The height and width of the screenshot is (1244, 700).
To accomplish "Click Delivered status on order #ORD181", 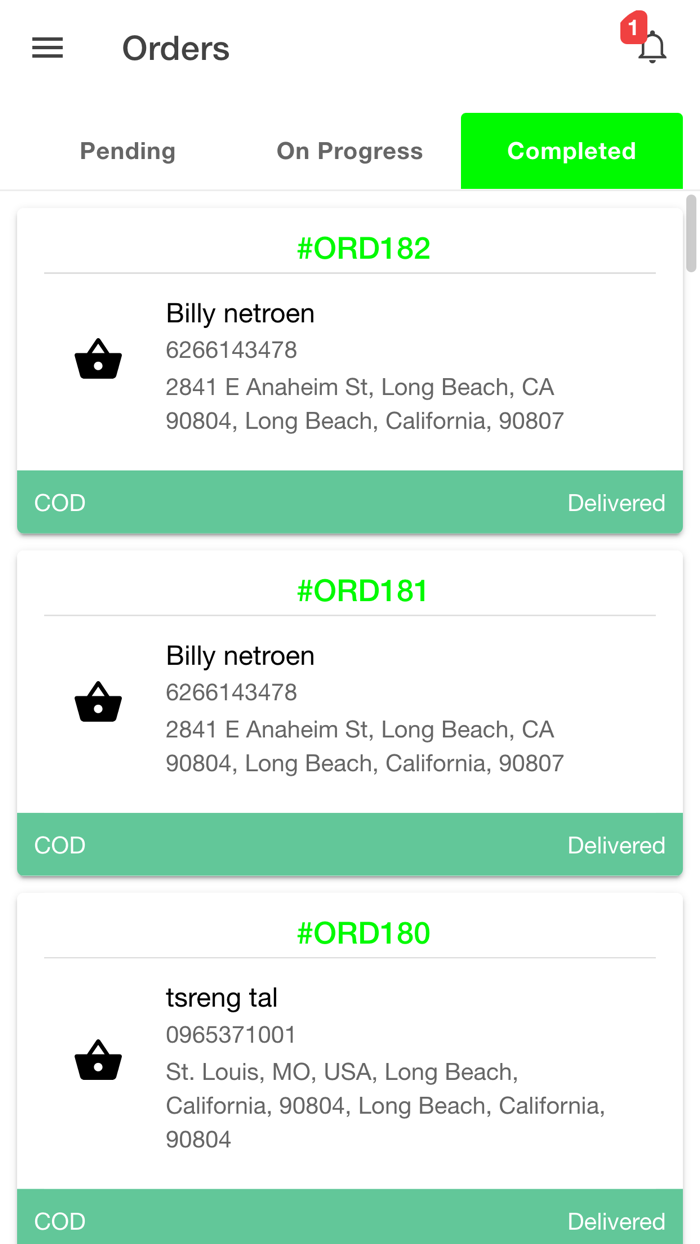I will coord(616,845).
